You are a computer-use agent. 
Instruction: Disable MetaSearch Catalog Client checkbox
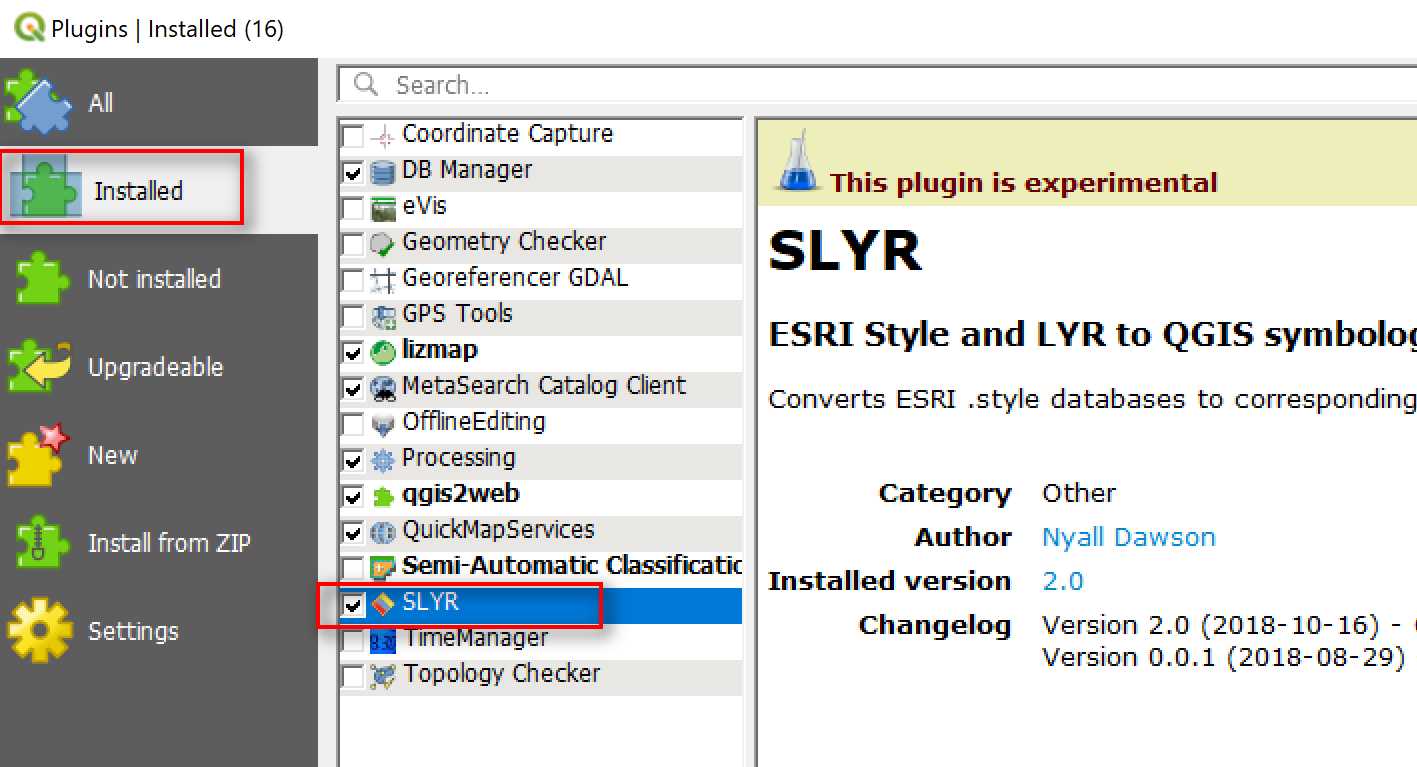point(353,388)
